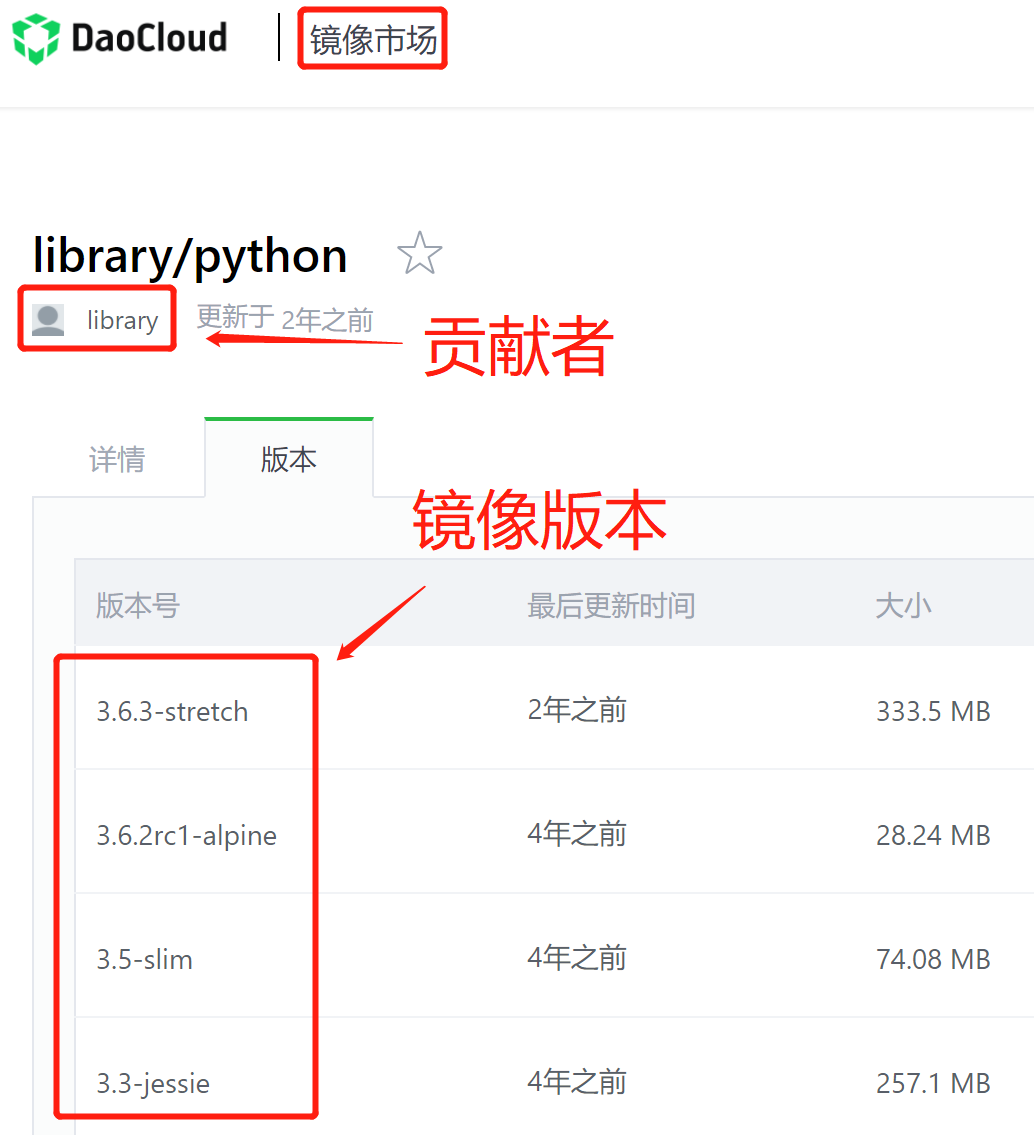
Task: Select version 3.6.3-stretch
Action: point(172,712)
